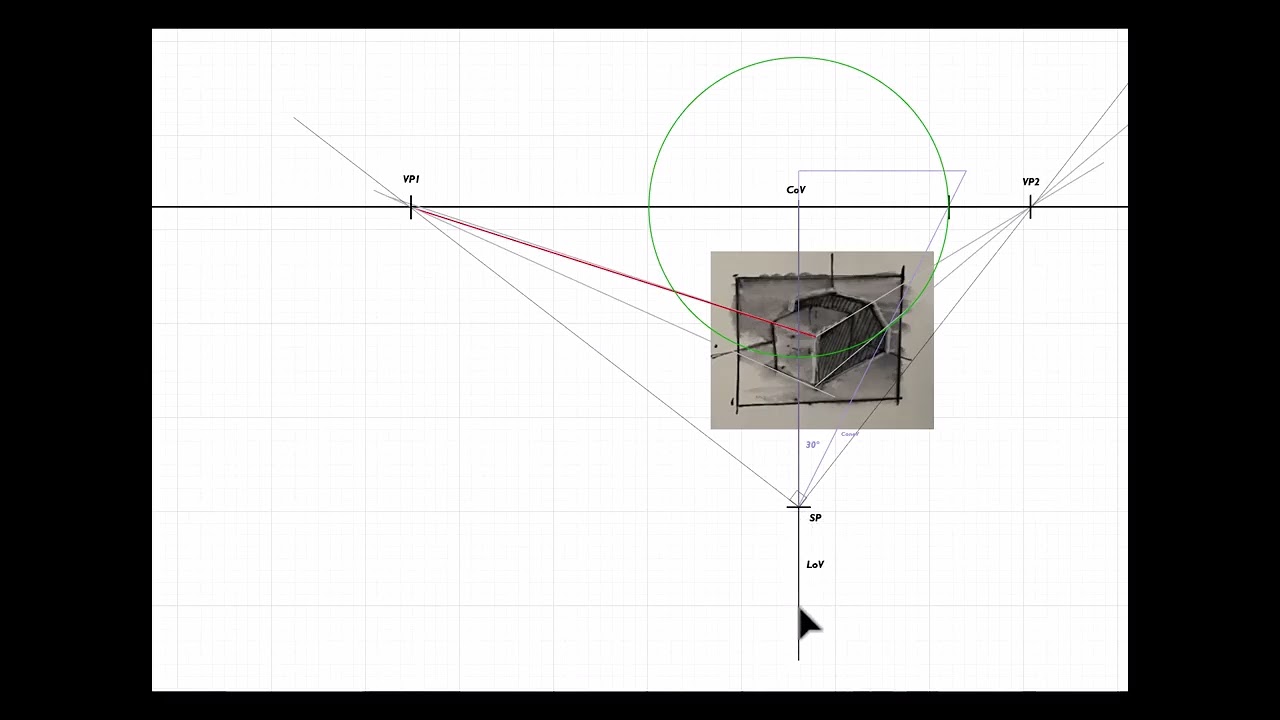The height and width of the screenshot is (720, 1280).
Task: Click the SP station point label
Action: point(815,518)
